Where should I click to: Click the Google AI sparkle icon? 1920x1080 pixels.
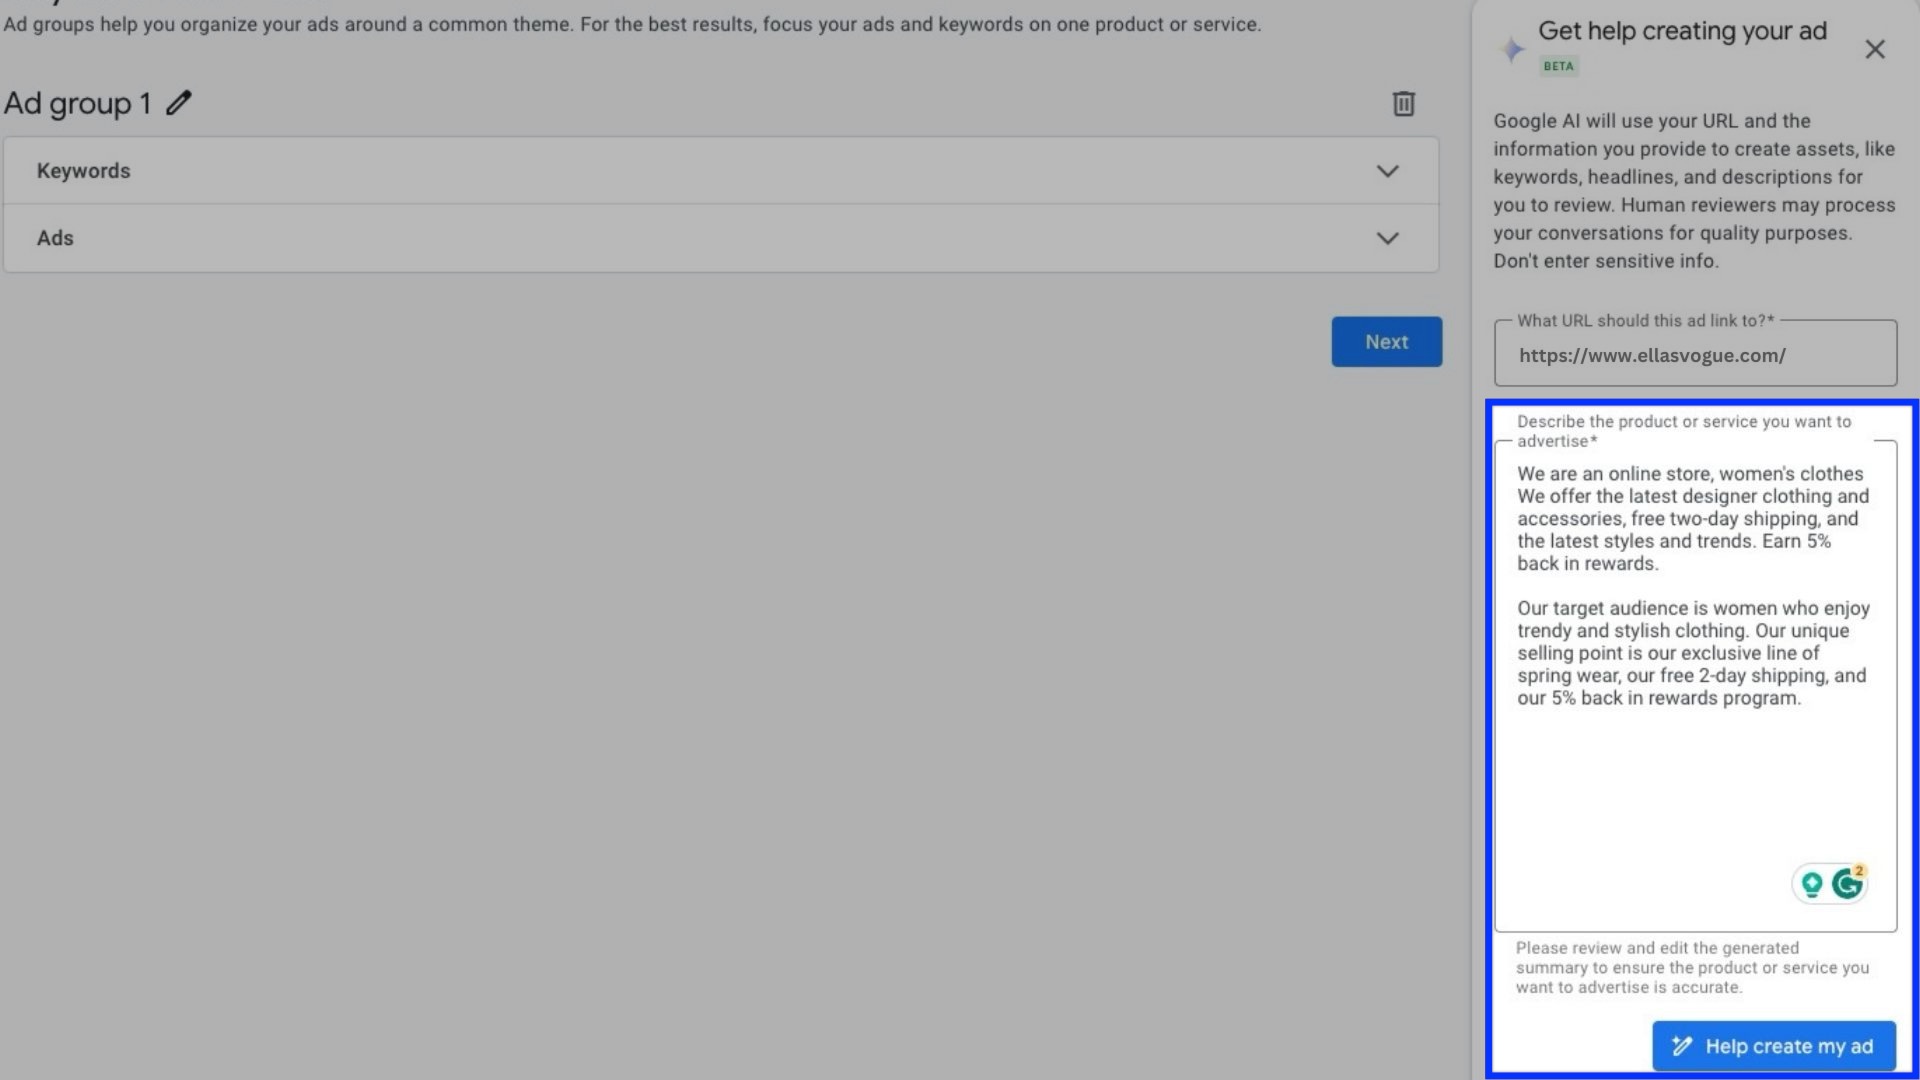(1511, 49)
